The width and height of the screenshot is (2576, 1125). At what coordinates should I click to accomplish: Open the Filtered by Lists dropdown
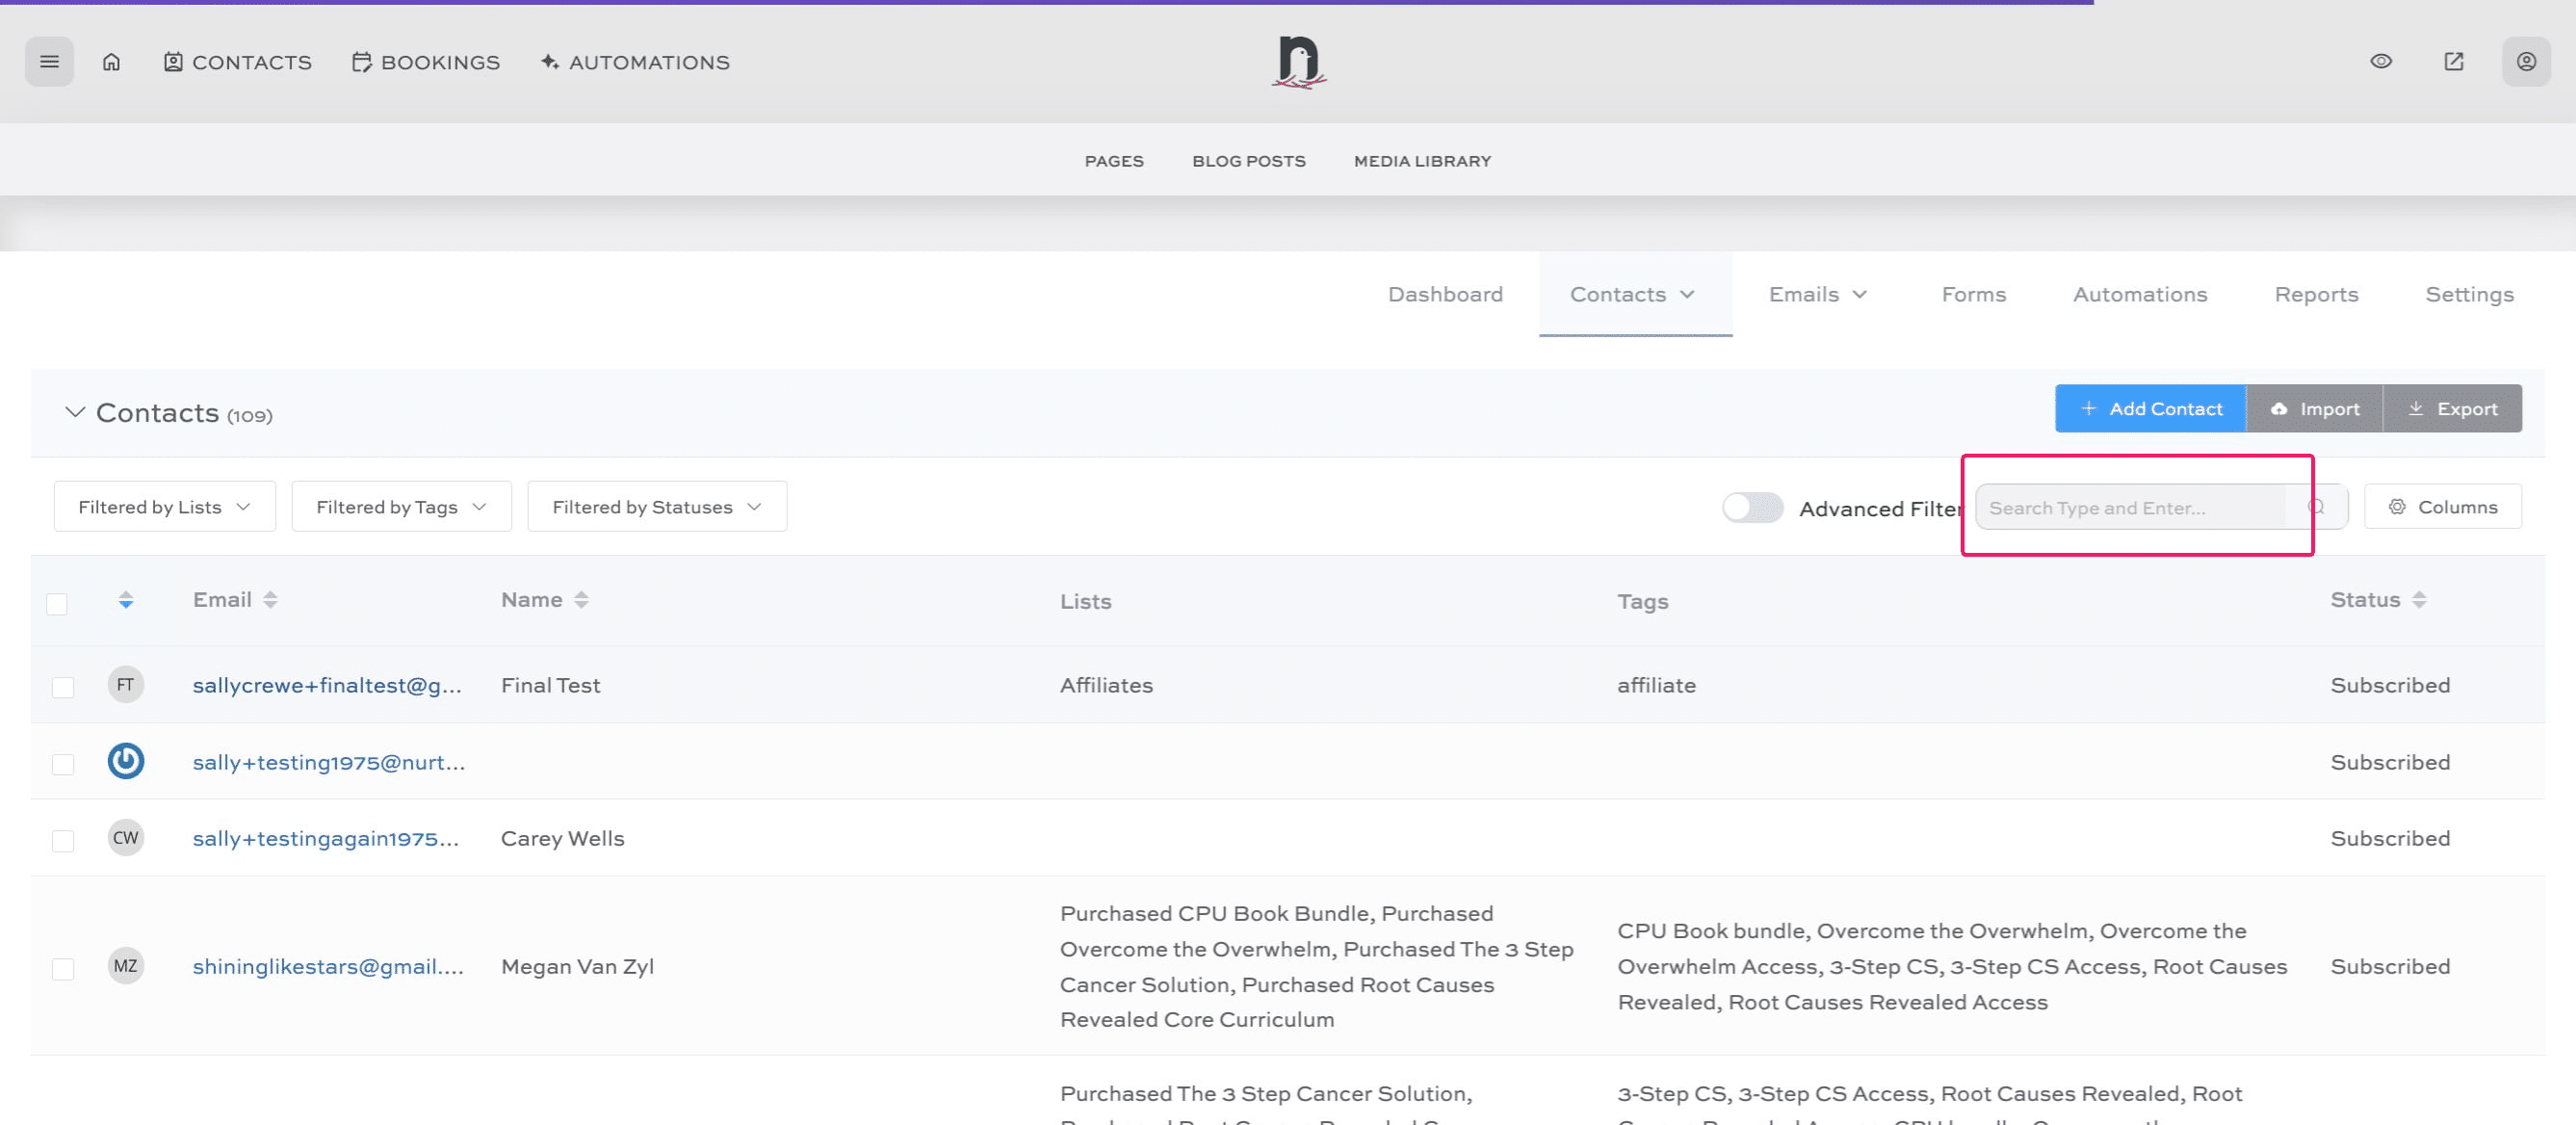coord(164,507)
